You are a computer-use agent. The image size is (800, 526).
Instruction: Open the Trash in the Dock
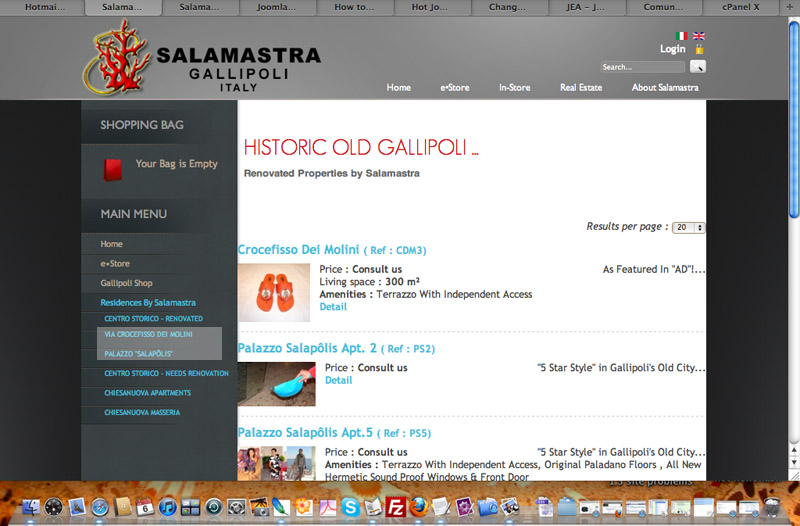(x=772, y=507)
